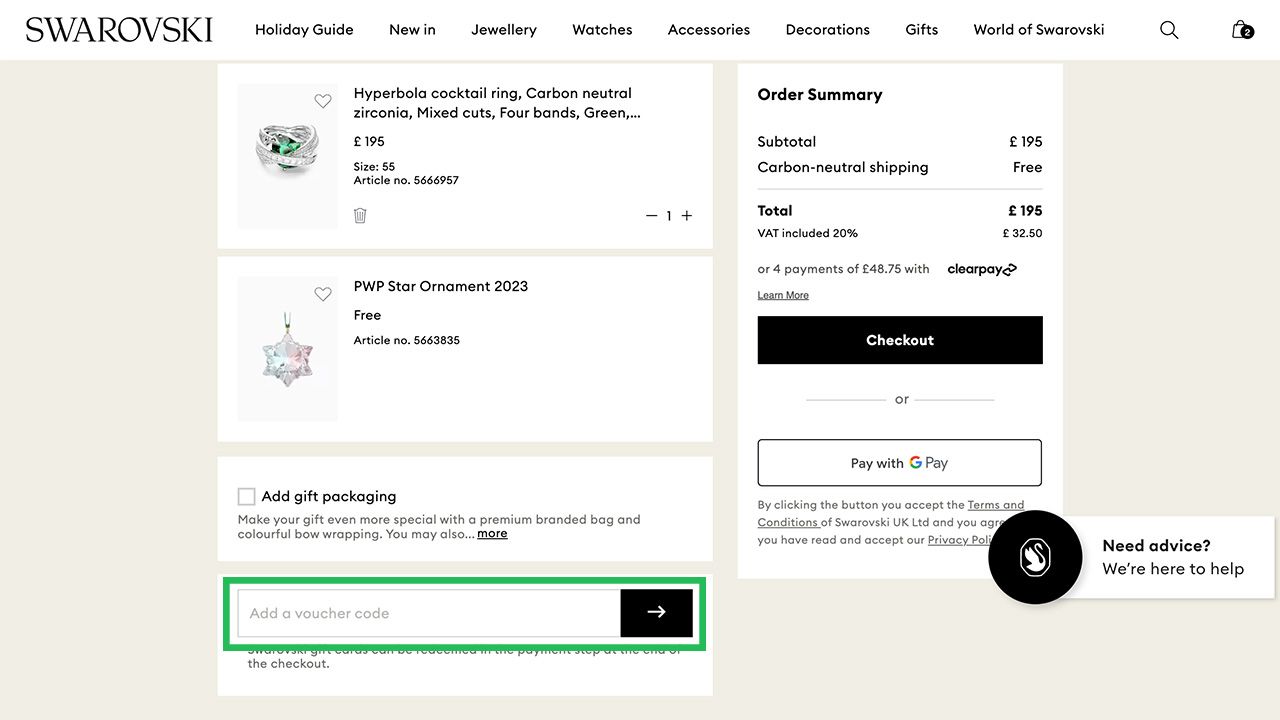
Task: Submit voucher code with arrow button
Action: pos(656,613)
